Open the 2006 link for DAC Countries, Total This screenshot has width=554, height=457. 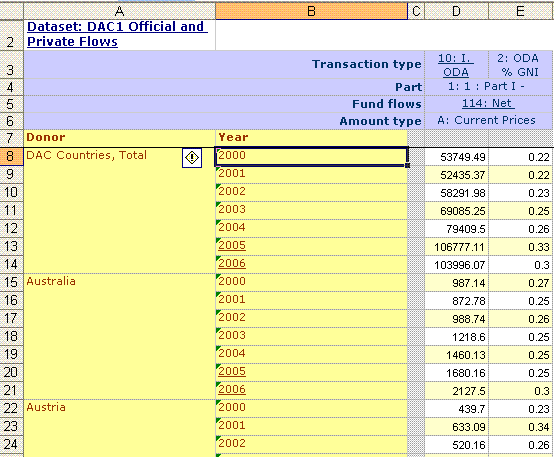tap(232, 263)
